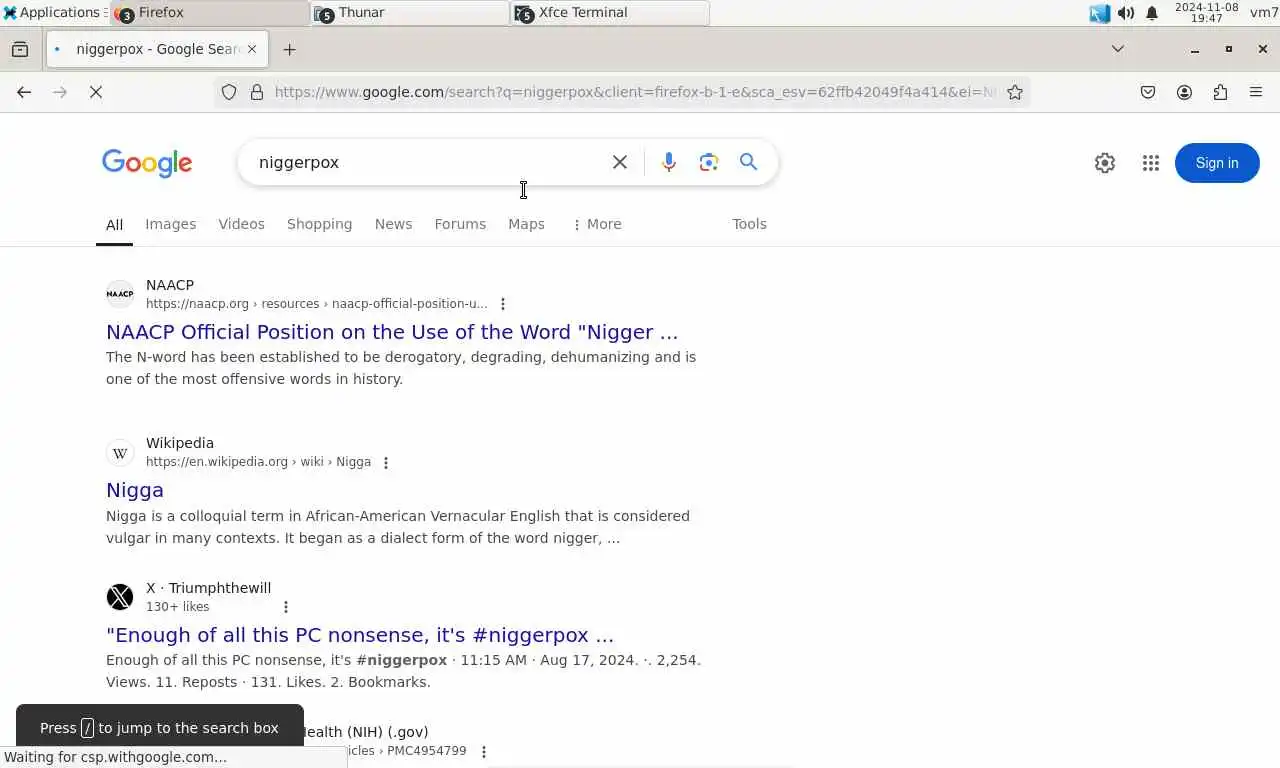The height and width of the screenshot is (768, 1280).
Task: Close the current Google Search tab
Action: 252,49
